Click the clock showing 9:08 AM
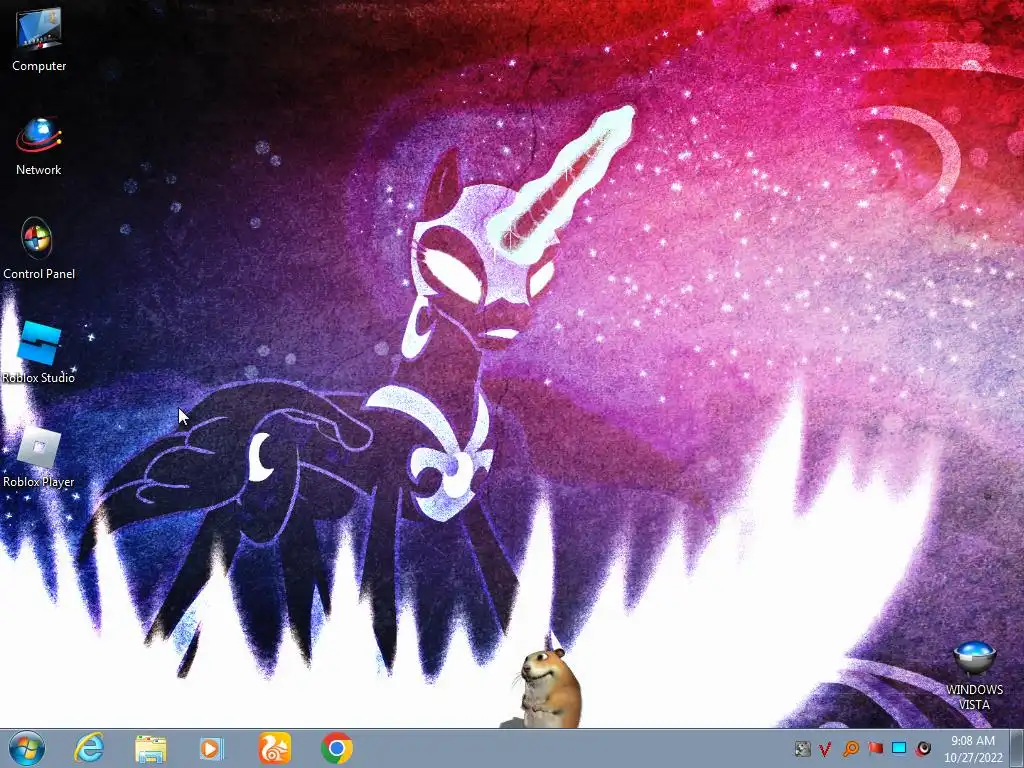 (x=972, y=749)
